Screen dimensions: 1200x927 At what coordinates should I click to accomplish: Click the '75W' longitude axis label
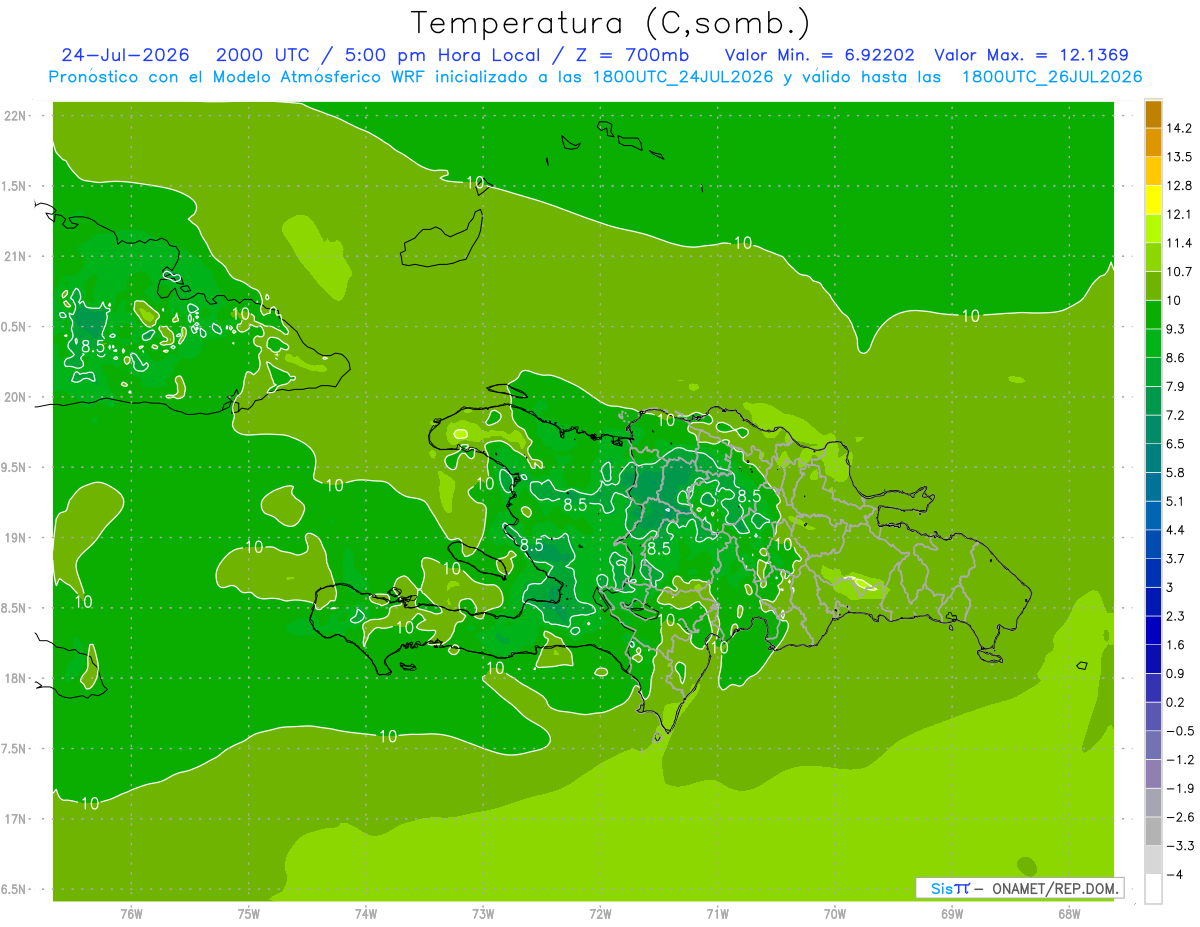point(249,913)
